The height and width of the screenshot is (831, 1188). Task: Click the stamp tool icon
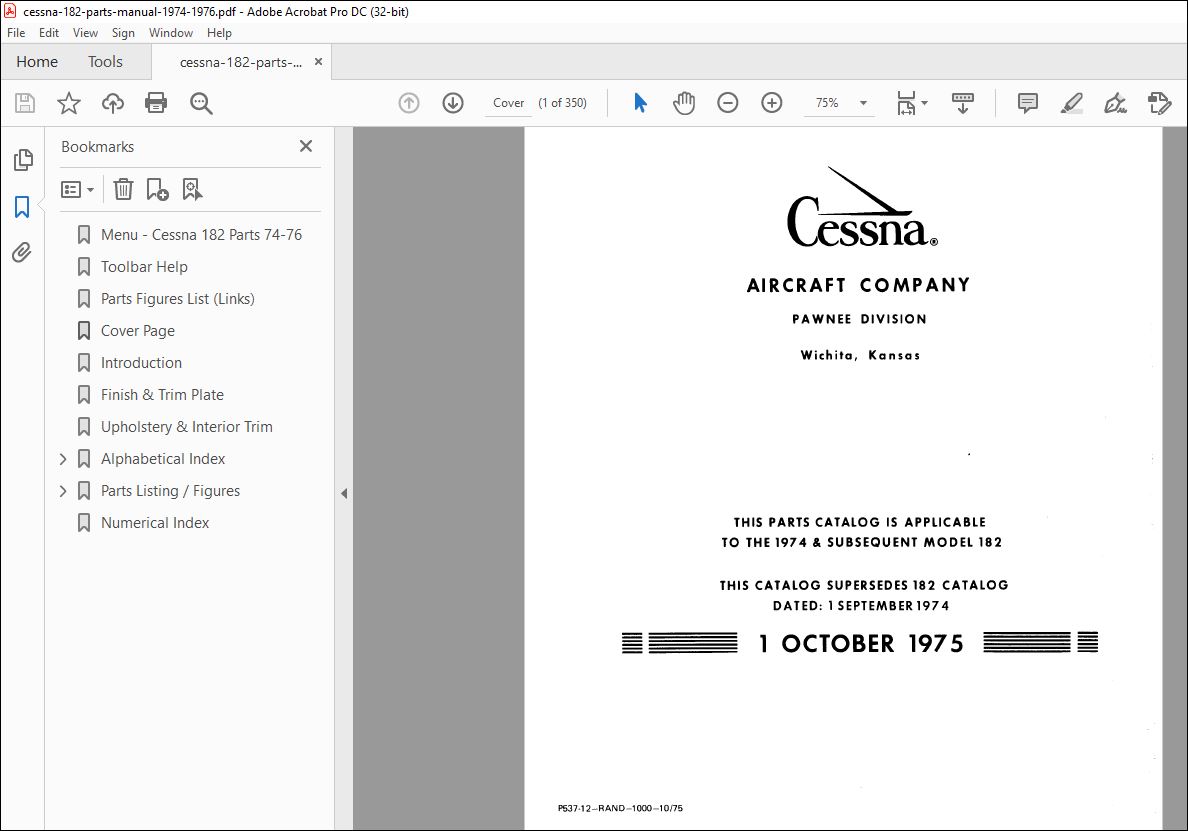(1159, 103)
